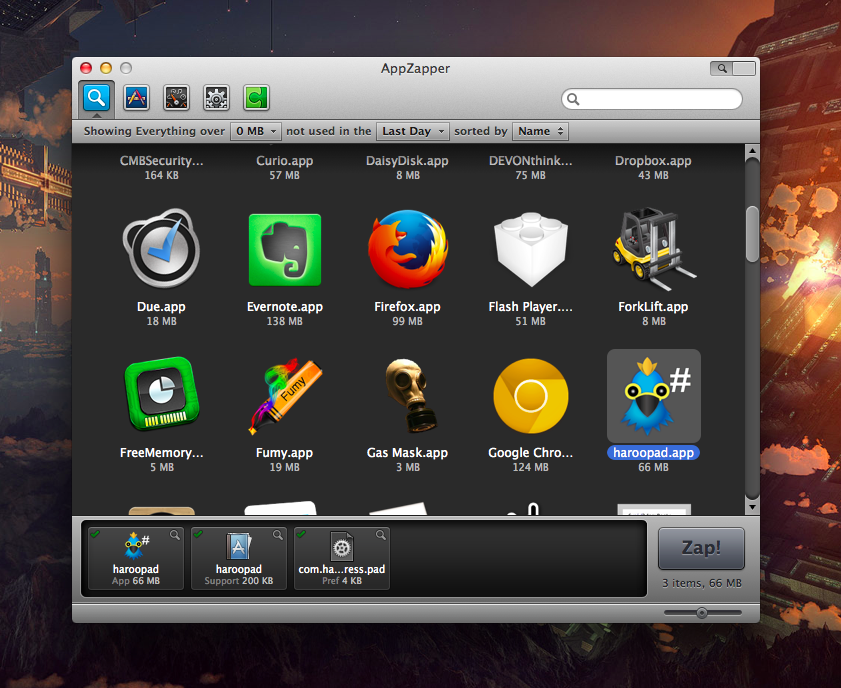
Task: Select the Firefox.app icon
Action: tap(408, 249)
